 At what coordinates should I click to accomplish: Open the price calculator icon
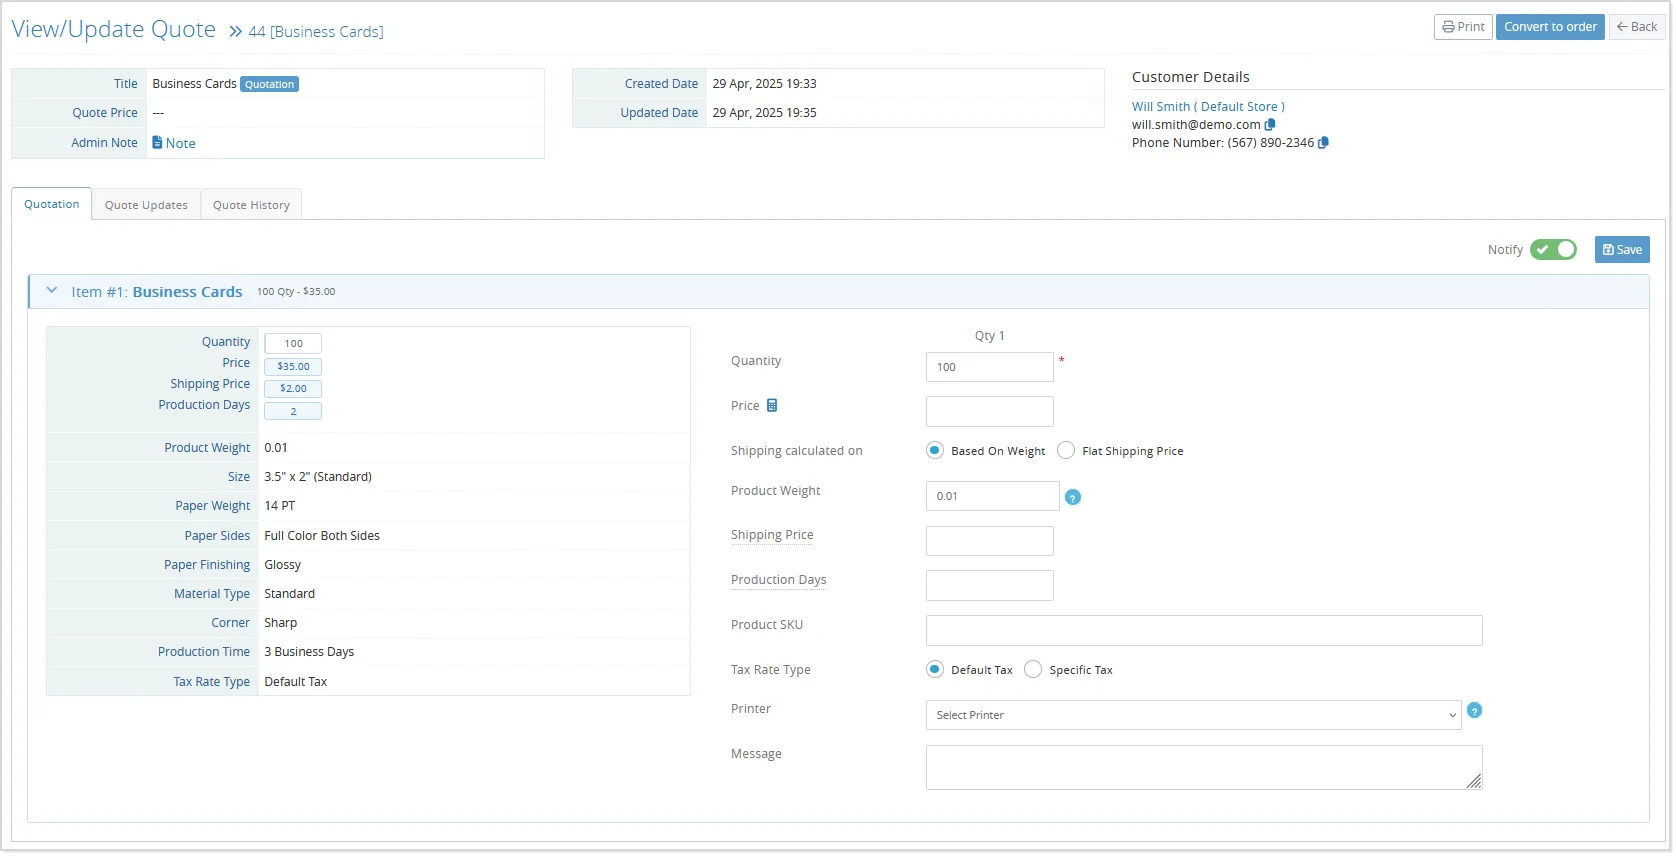[772, 406]
